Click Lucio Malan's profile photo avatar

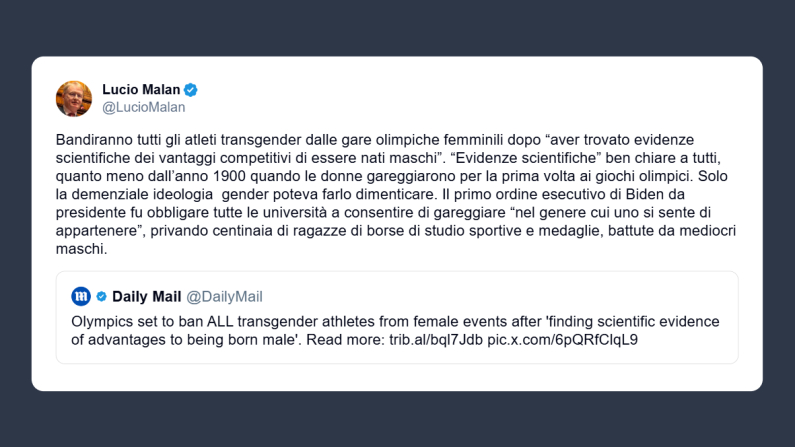pos(74,98)
